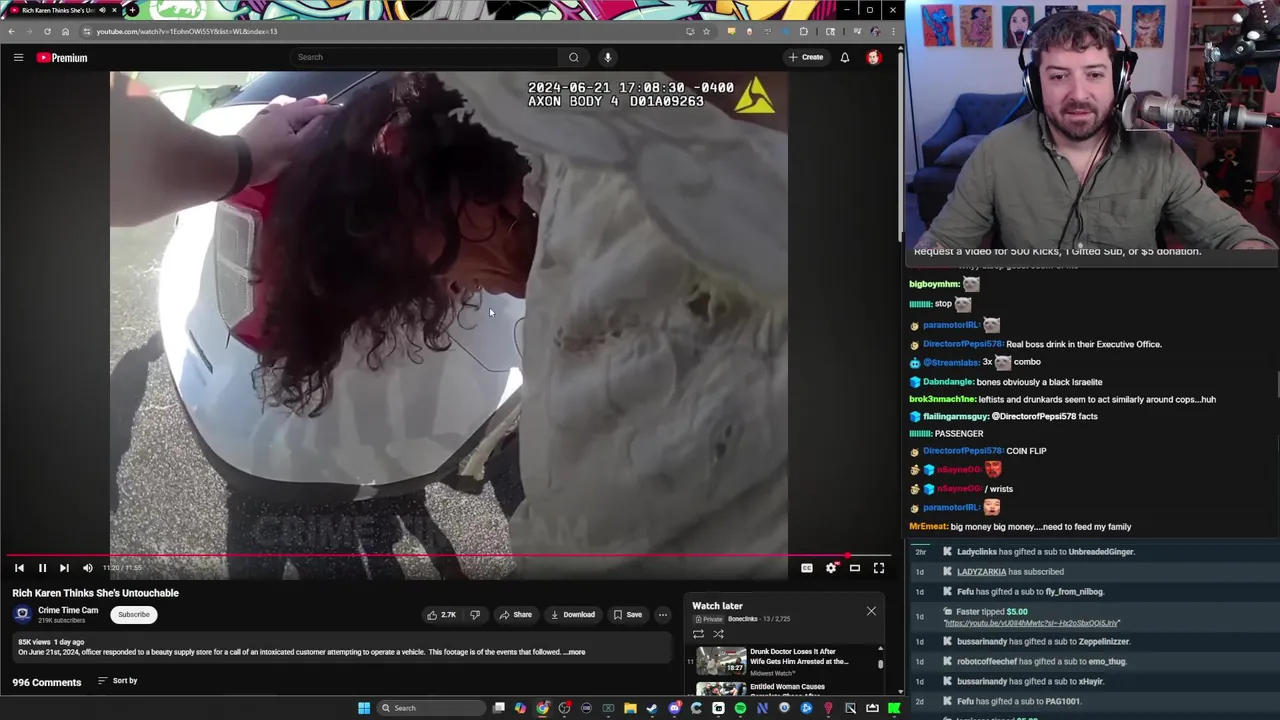The image size is (1280, 720).
Task: Expand description with ...more
Action: (x=575, y=652)
